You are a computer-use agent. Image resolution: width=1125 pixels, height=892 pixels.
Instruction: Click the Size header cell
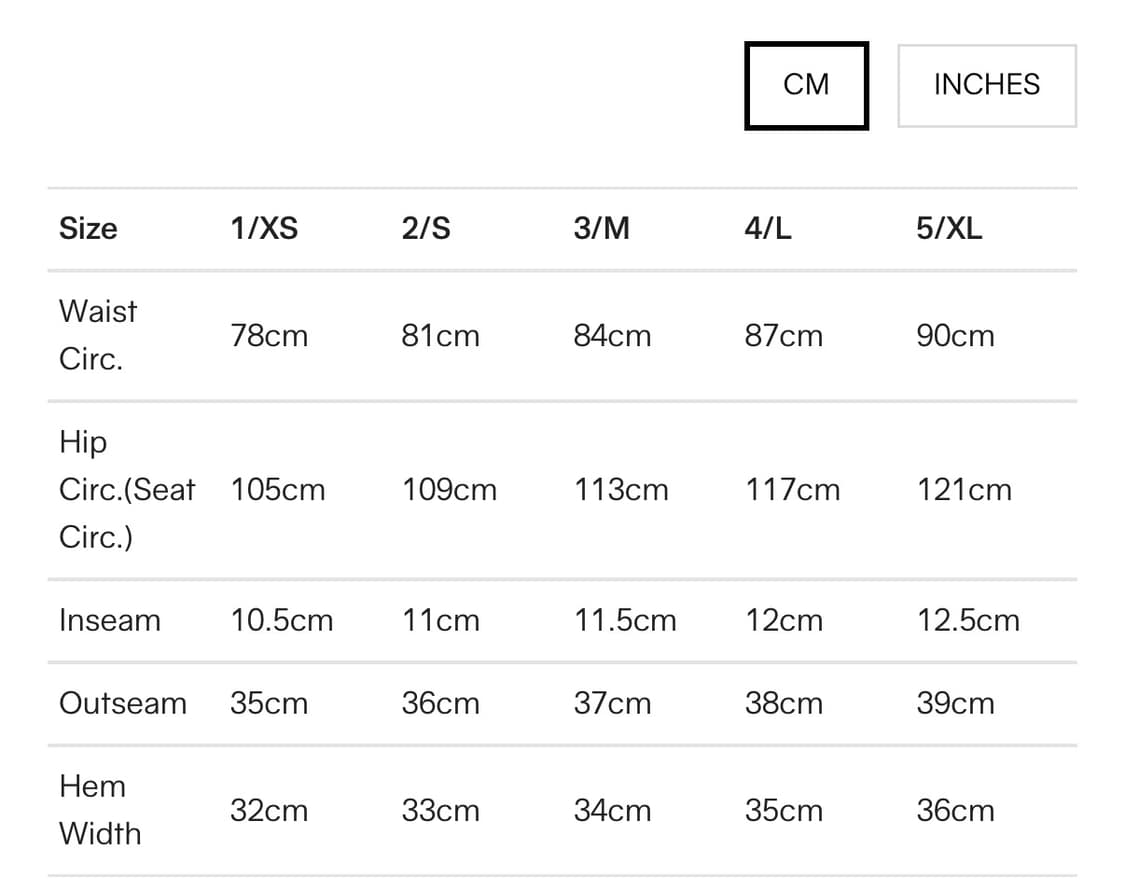(x=88, y=229)
